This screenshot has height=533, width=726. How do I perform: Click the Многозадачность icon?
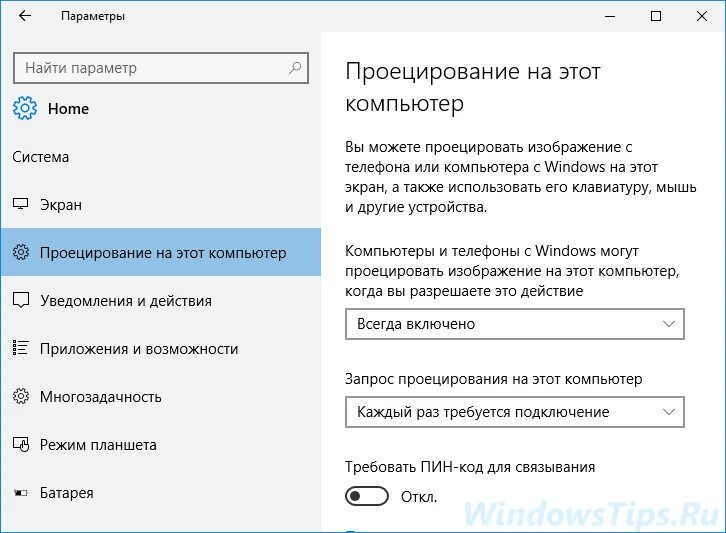coord(21,397)
